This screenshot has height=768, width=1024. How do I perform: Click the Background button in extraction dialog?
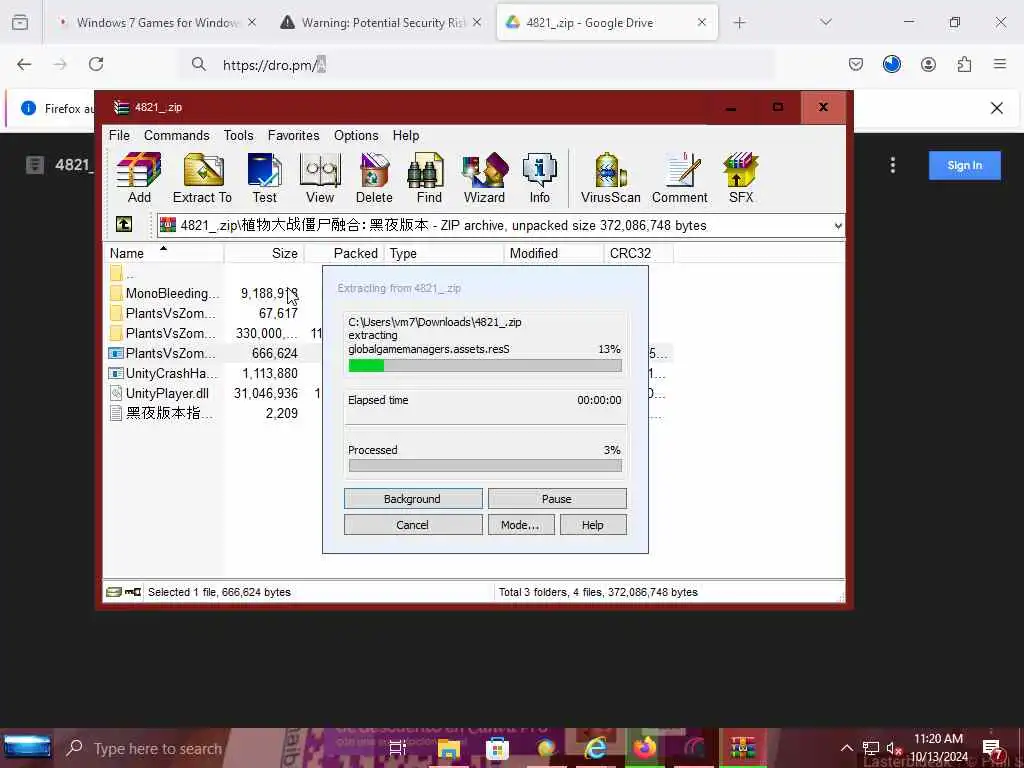(413, 499)
